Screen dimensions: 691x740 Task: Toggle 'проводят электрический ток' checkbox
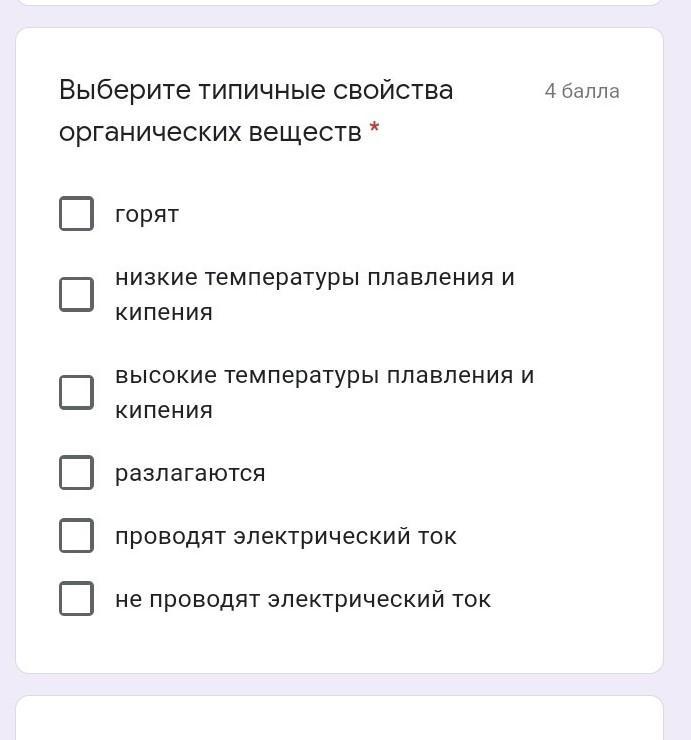[76, 536]
